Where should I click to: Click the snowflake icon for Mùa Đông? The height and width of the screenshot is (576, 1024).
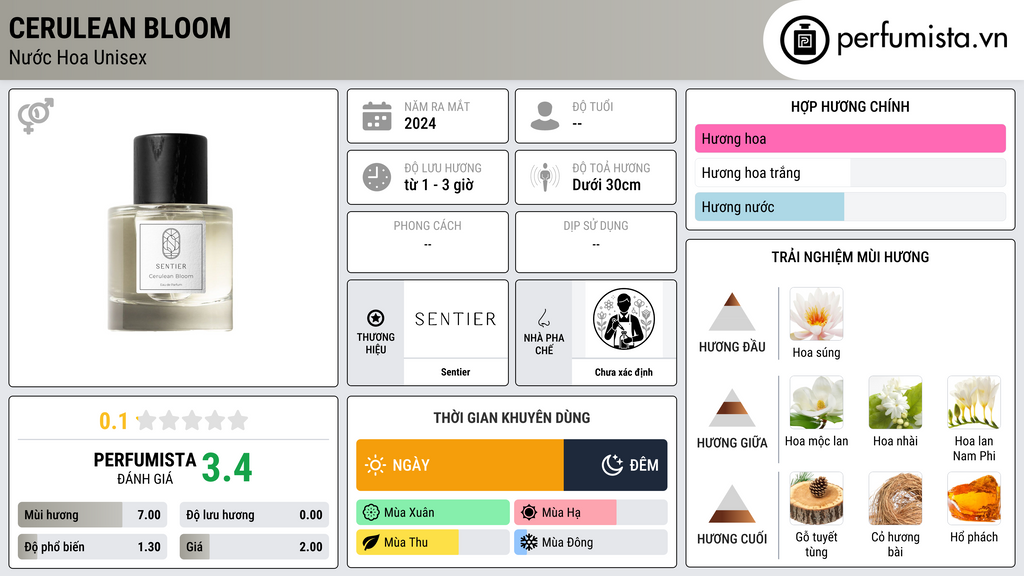pyautogui.click(x=529, y=542)
